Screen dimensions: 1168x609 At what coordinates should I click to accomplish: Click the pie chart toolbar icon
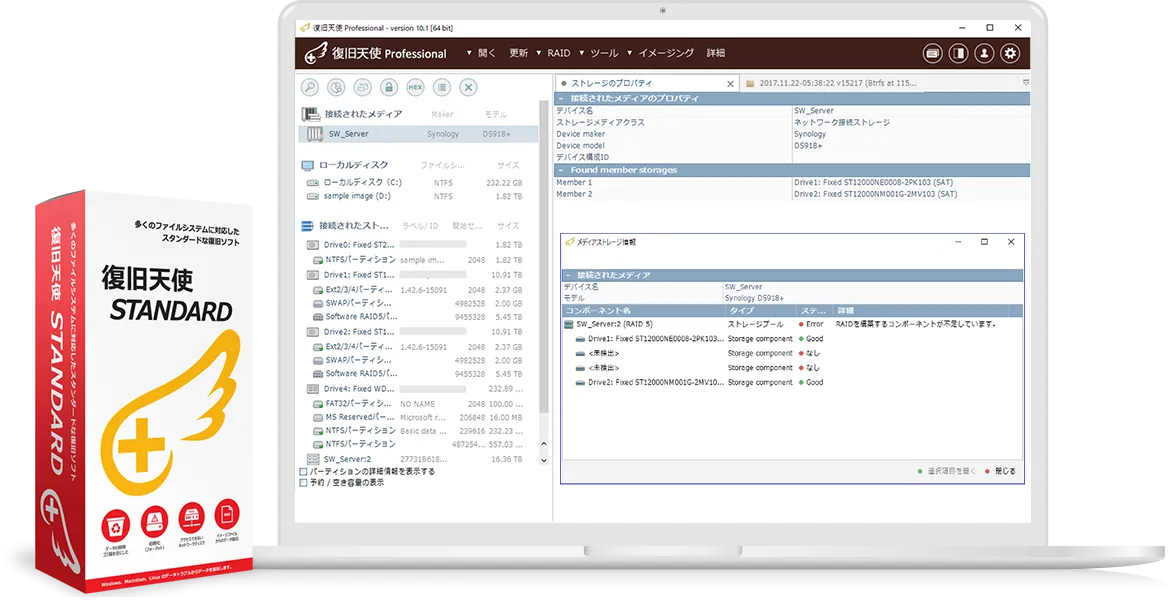tap(337, 87)
